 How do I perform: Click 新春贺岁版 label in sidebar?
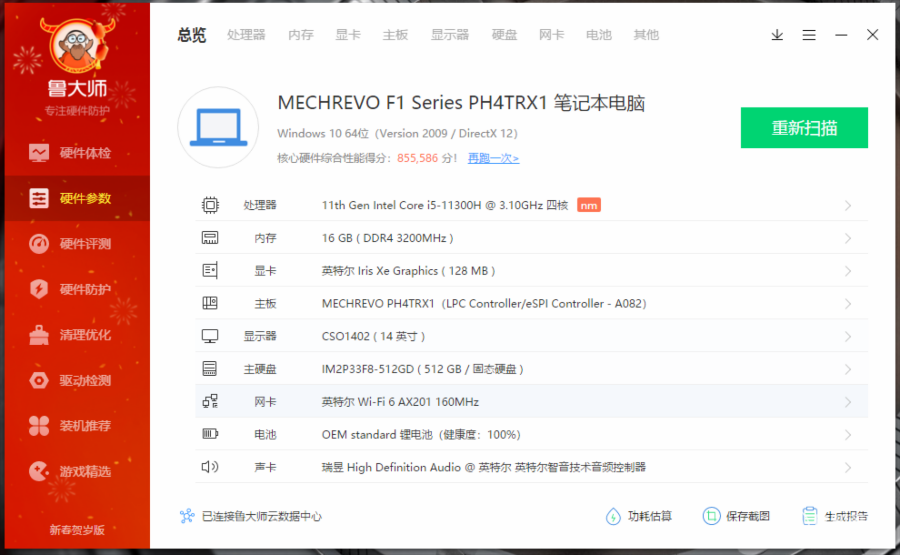(x=77, y=530)
